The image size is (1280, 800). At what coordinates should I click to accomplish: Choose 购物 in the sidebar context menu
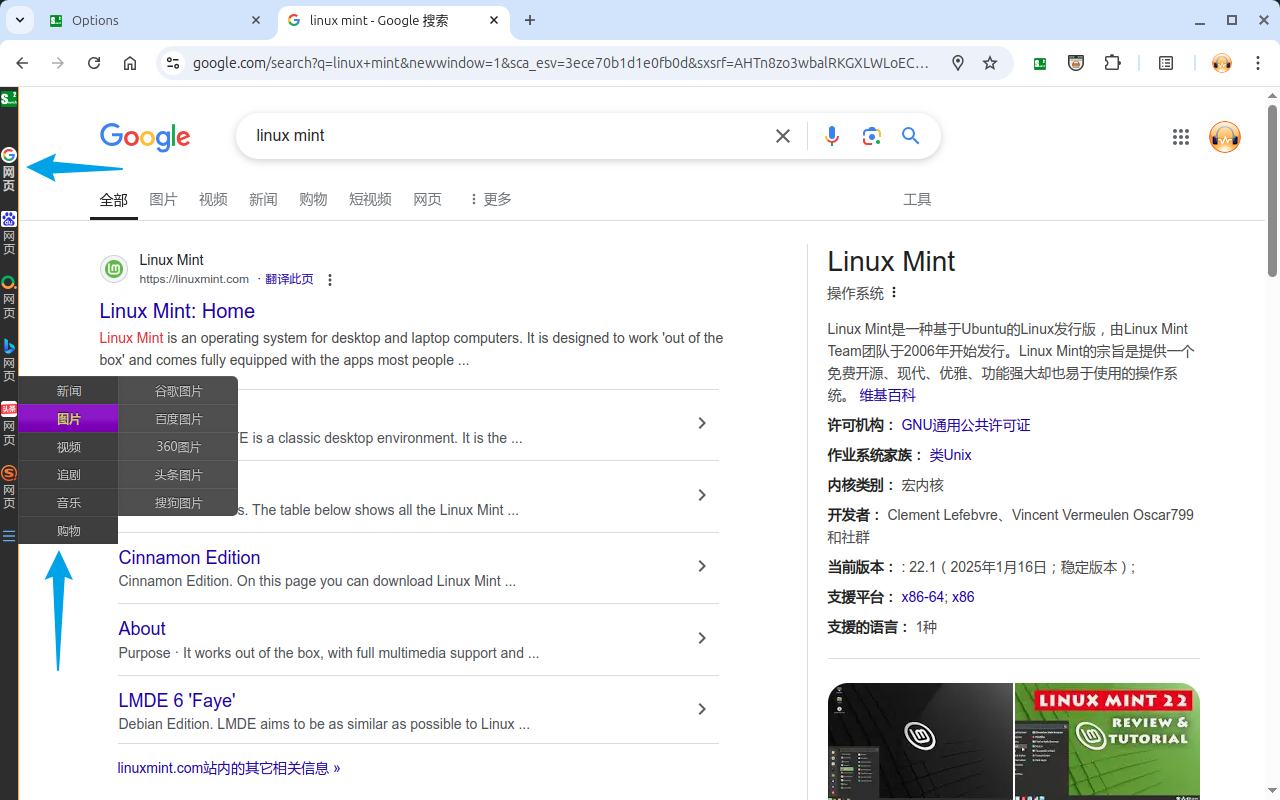pos(68,530)
